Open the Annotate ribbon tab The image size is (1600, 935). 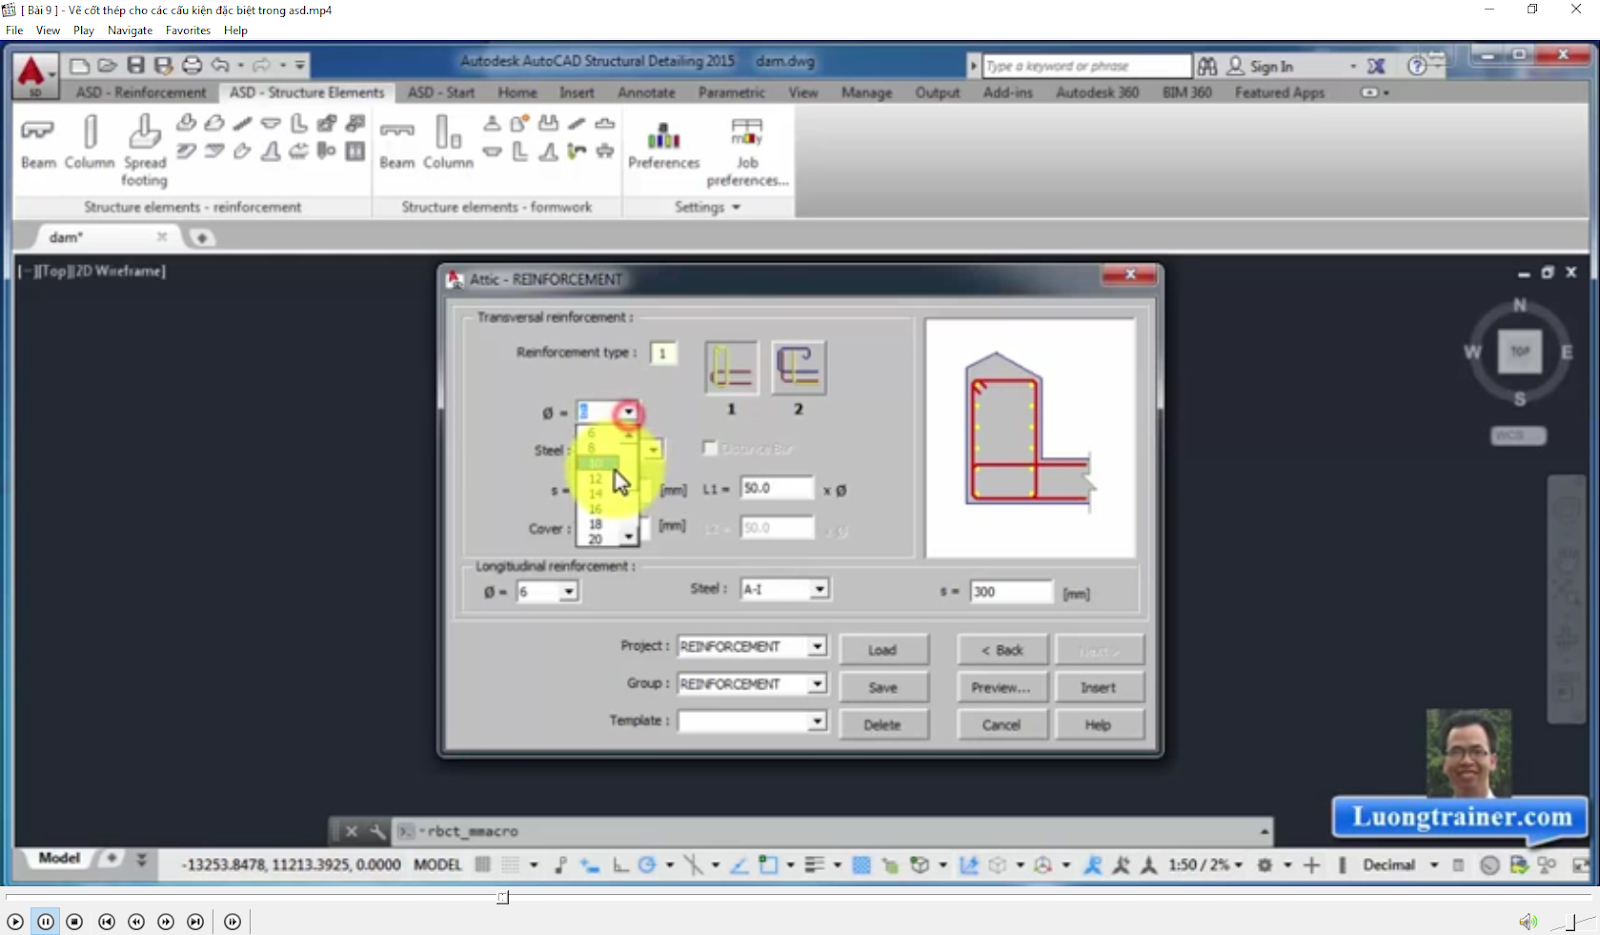click(x=645, y=92)
